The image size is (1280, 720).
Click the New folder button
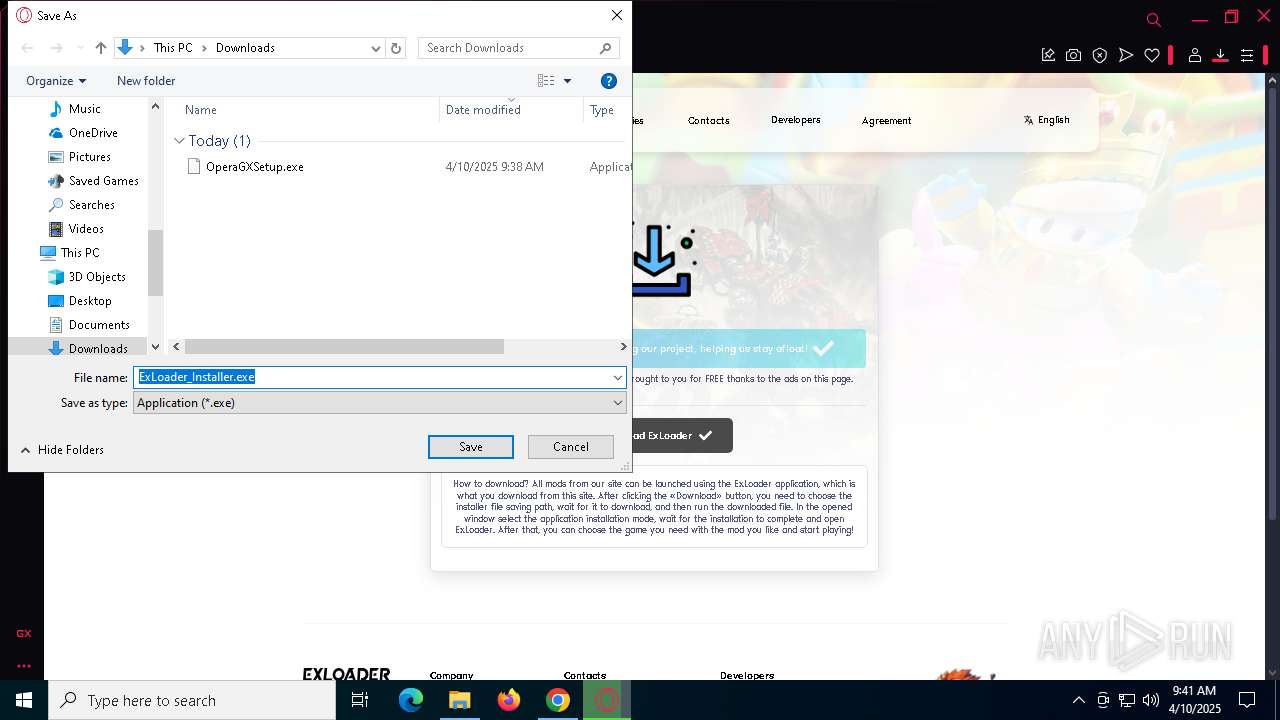(x=146, y=81)
